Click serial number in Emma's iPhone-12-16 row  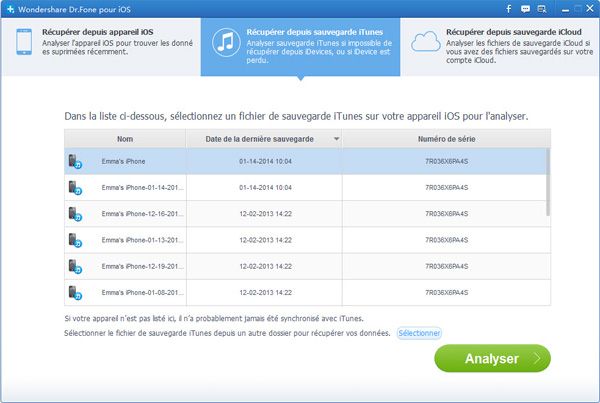(447, 214)
